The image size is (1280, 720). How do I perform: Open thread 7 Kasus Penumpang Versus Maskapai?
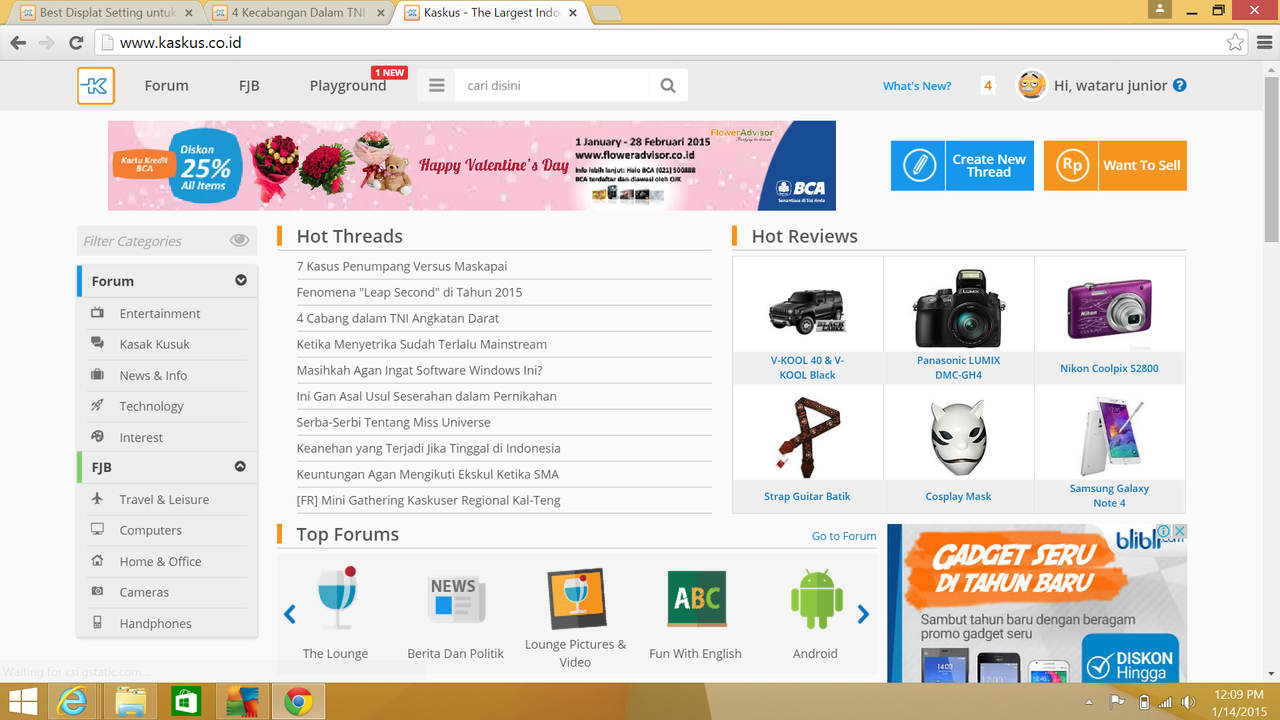coord(402,266)
